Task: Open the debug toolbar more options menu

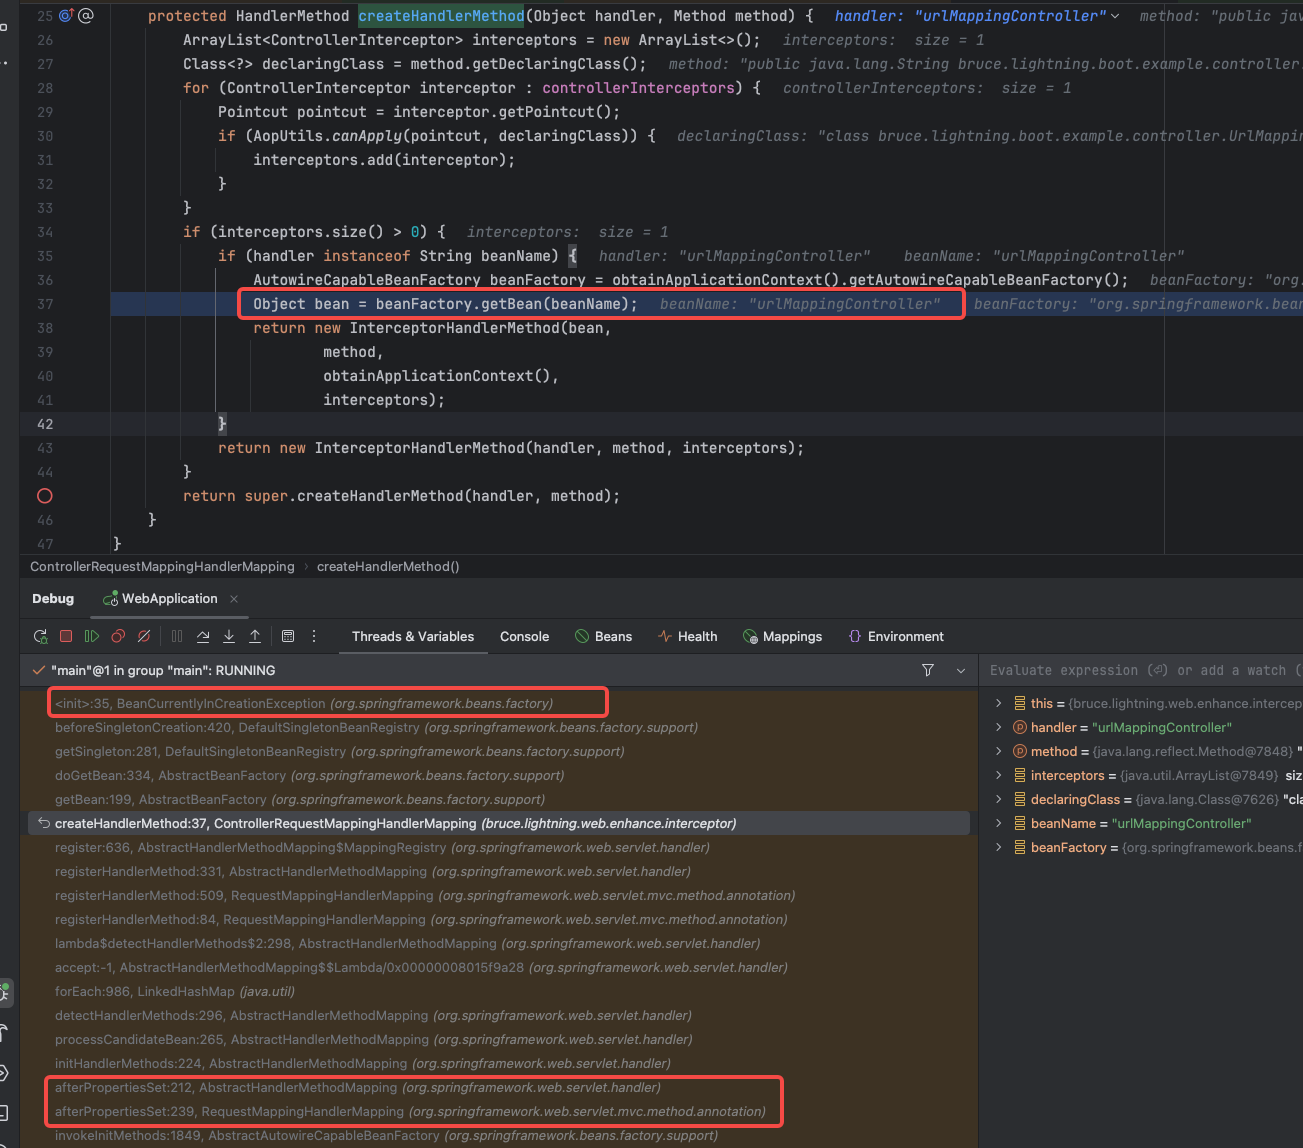Action: (314, 636)
